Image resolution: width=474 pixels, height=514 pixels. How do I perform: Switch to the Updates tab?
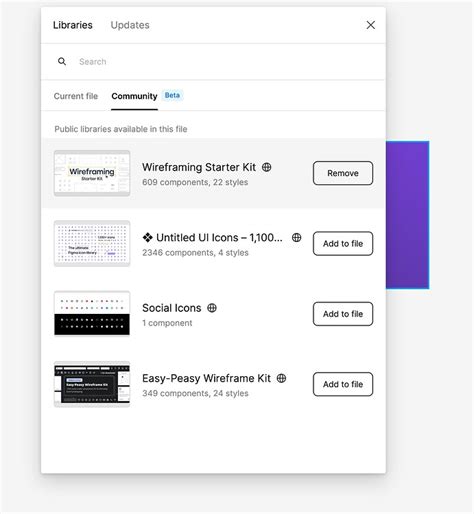point(130,25)
